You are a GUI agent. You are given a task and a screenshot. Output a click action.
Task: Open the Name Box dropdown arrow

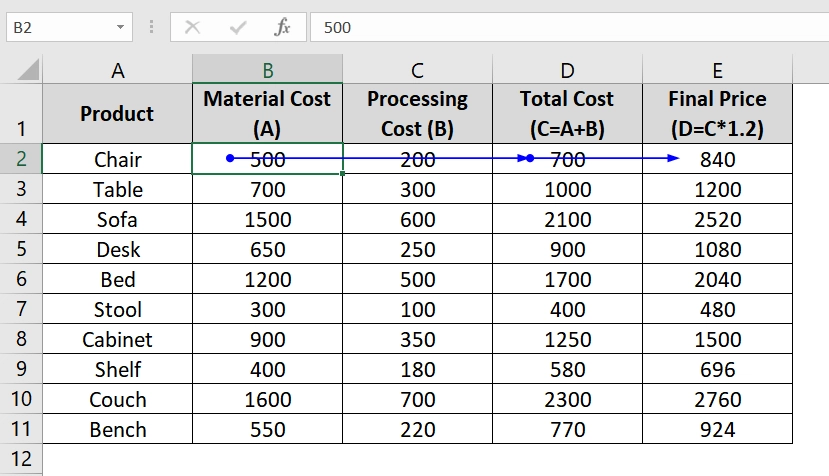[121, 27]
